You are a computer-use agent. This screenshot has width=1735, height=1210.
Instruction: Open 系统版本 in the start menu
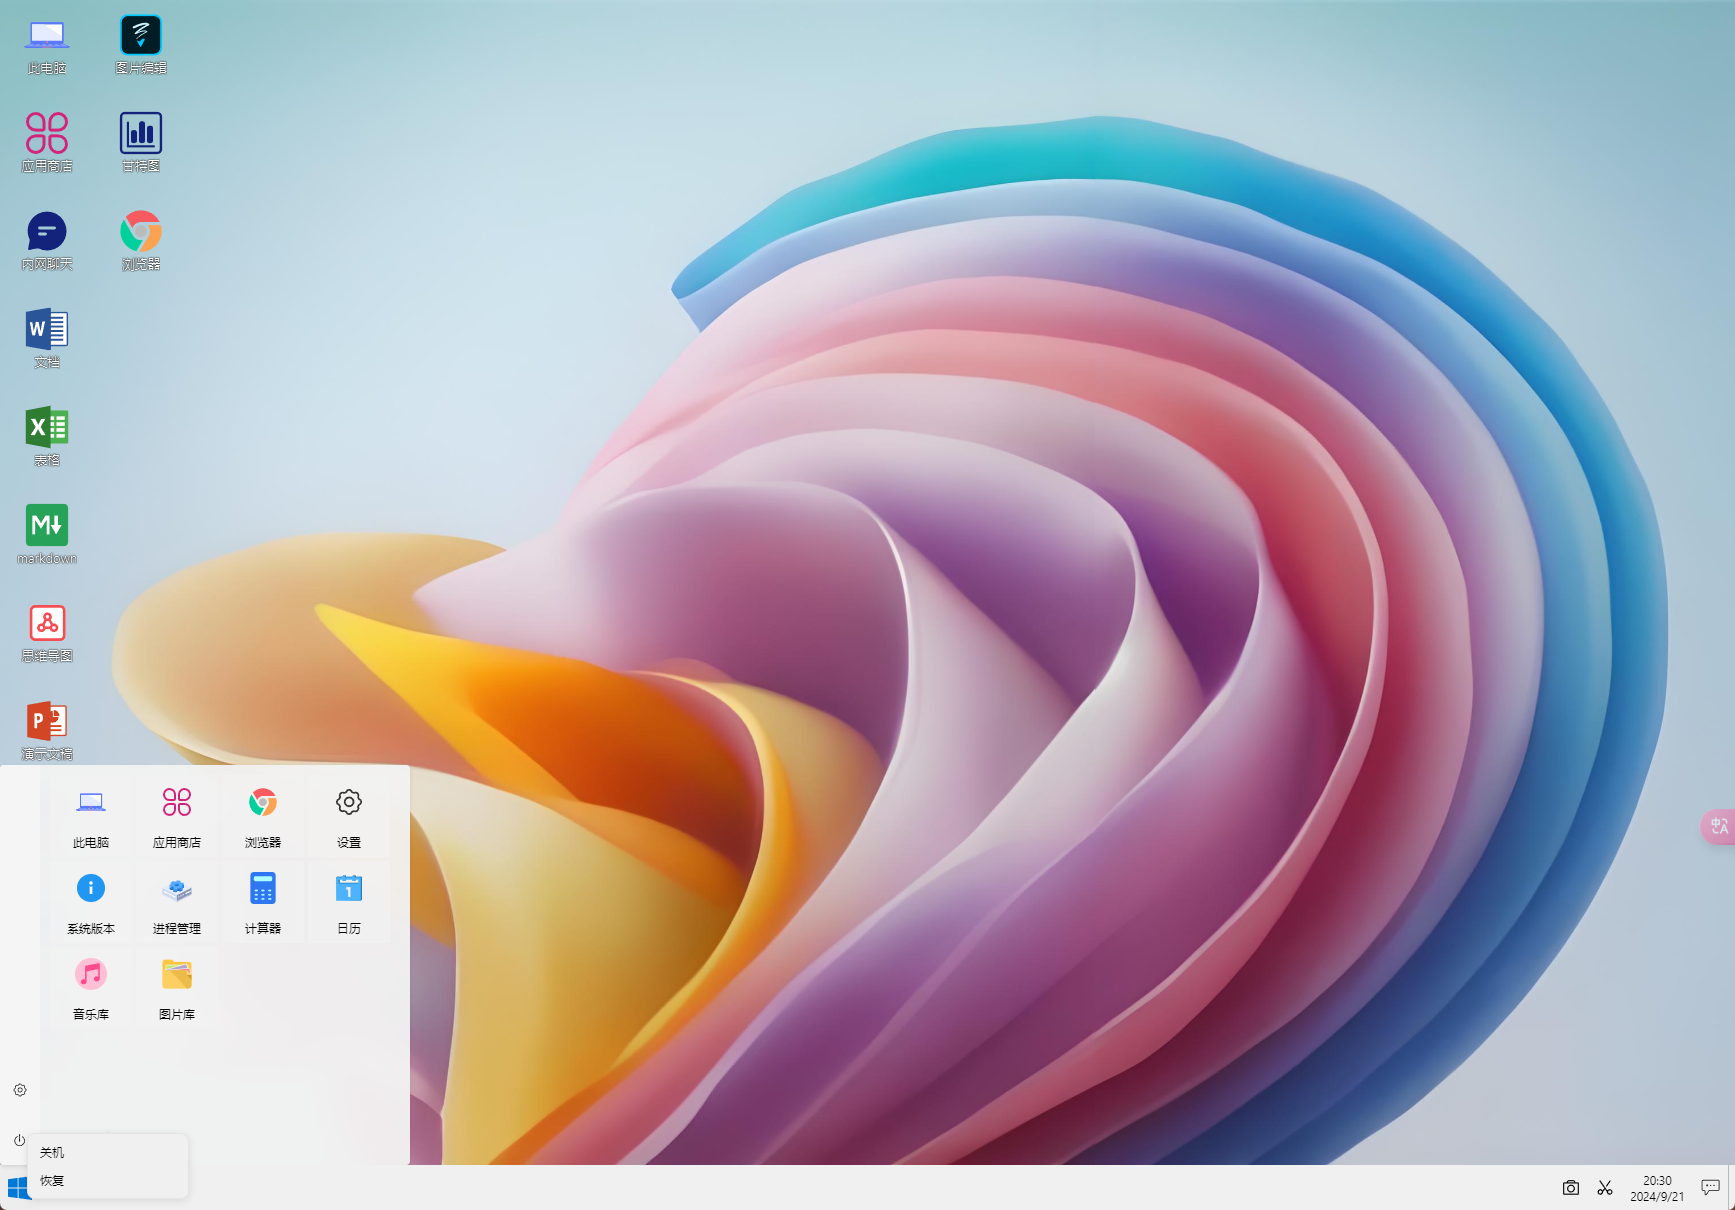point(91,903)
